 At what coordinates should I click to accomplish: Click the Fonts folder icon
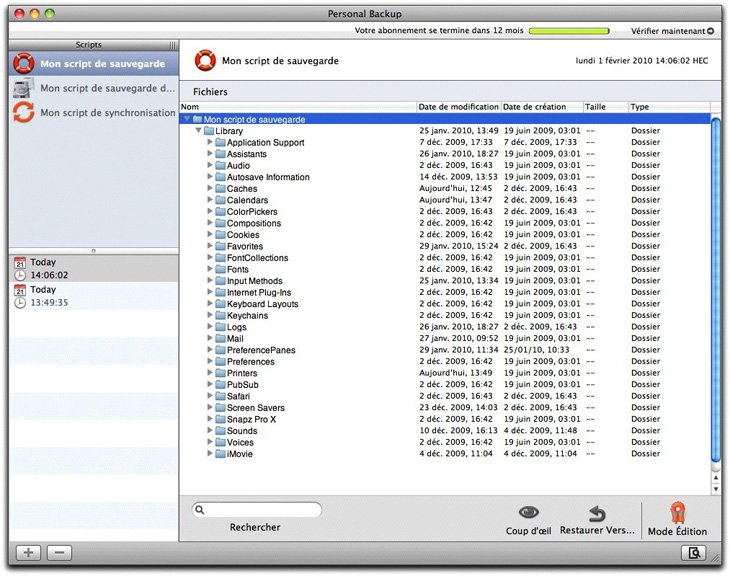coord(221,269)
